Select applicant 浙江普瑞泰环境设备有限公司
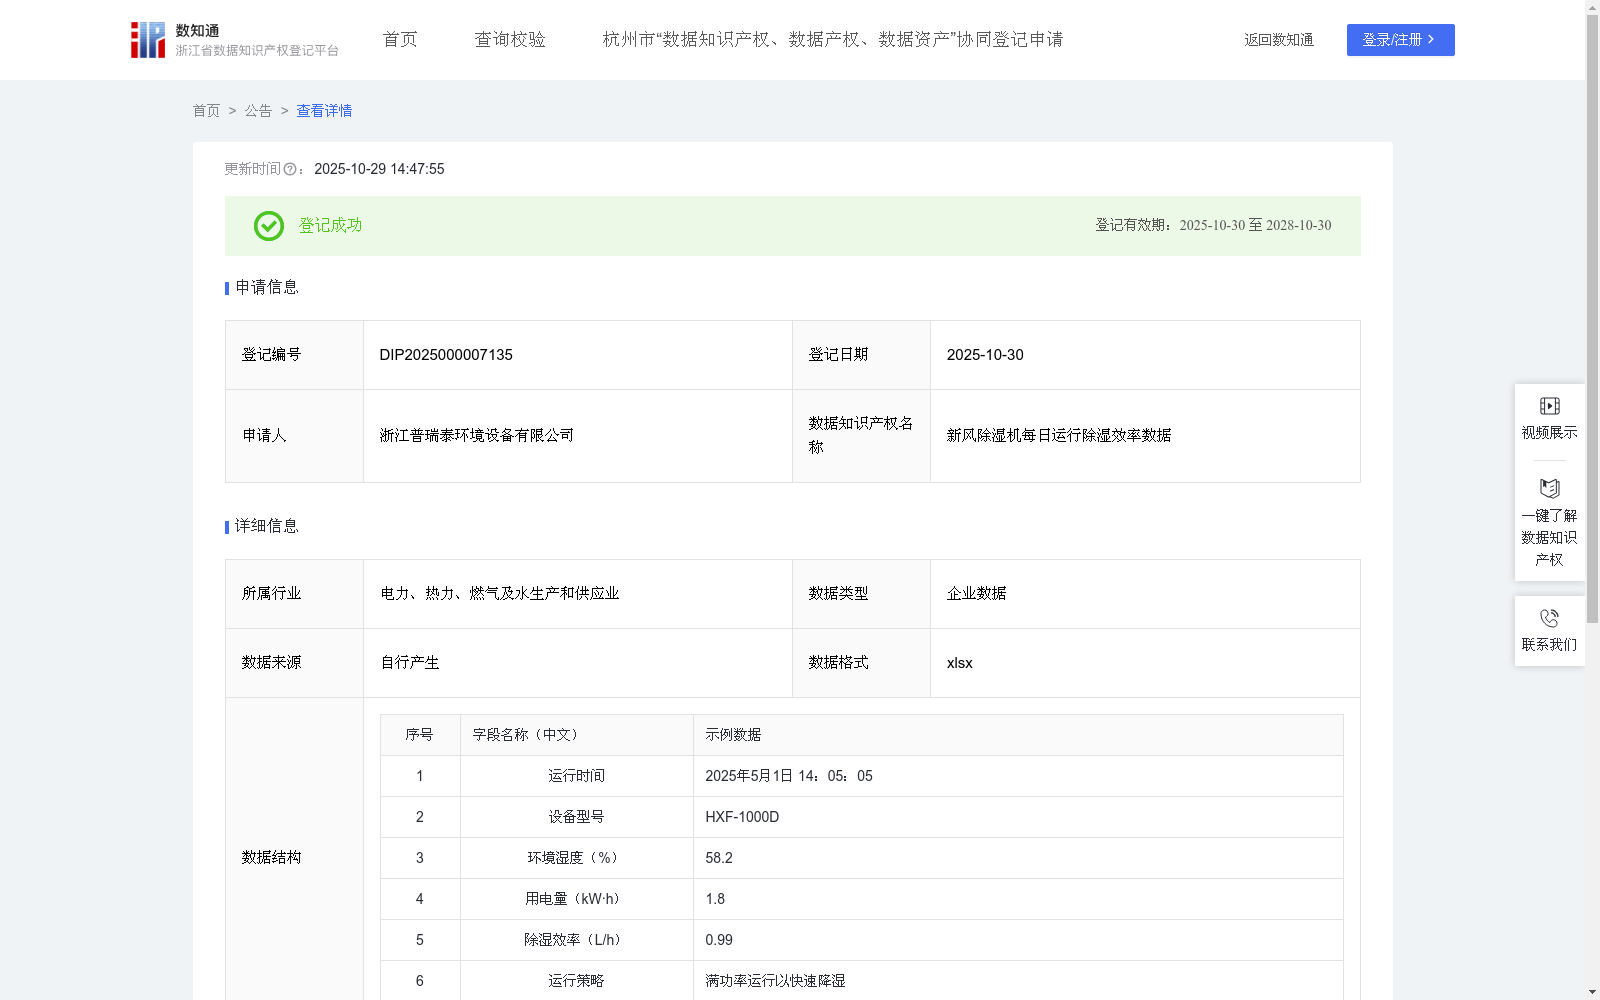1600x1000 pixels. [x=477, y=436]
